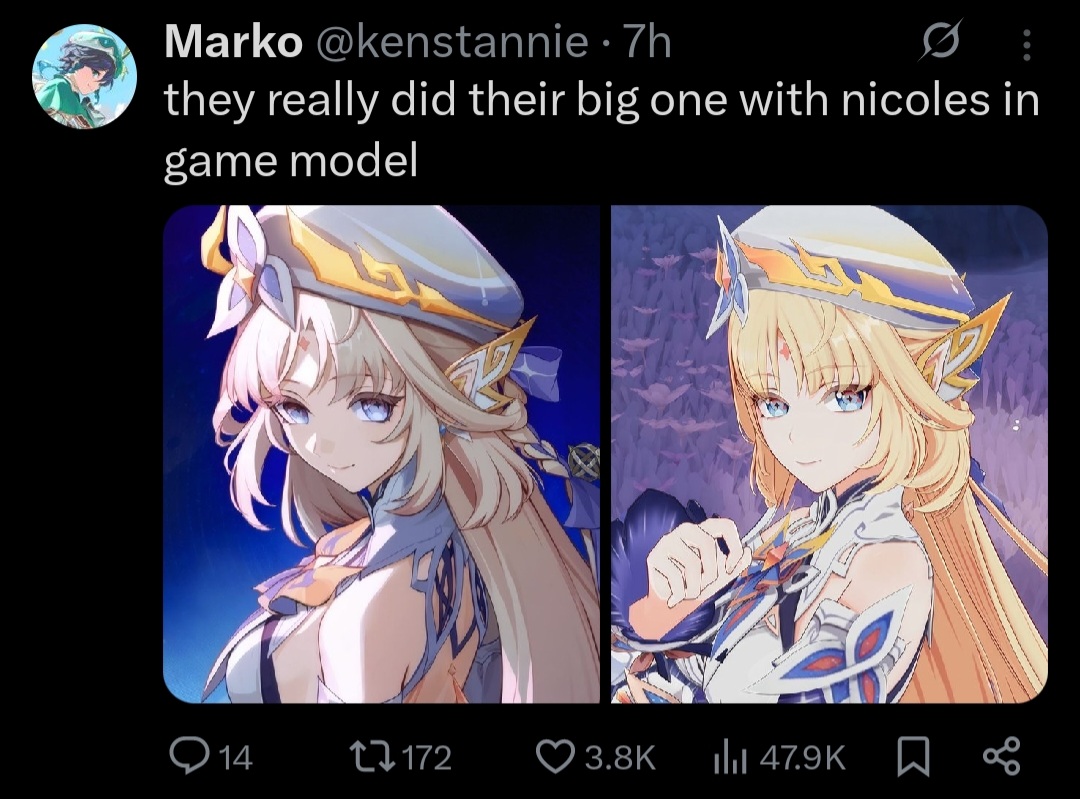Viewport: 1080px width, 799px height.
Task: Like the tweet with heart icon
Action: click(x=554, y=756)
